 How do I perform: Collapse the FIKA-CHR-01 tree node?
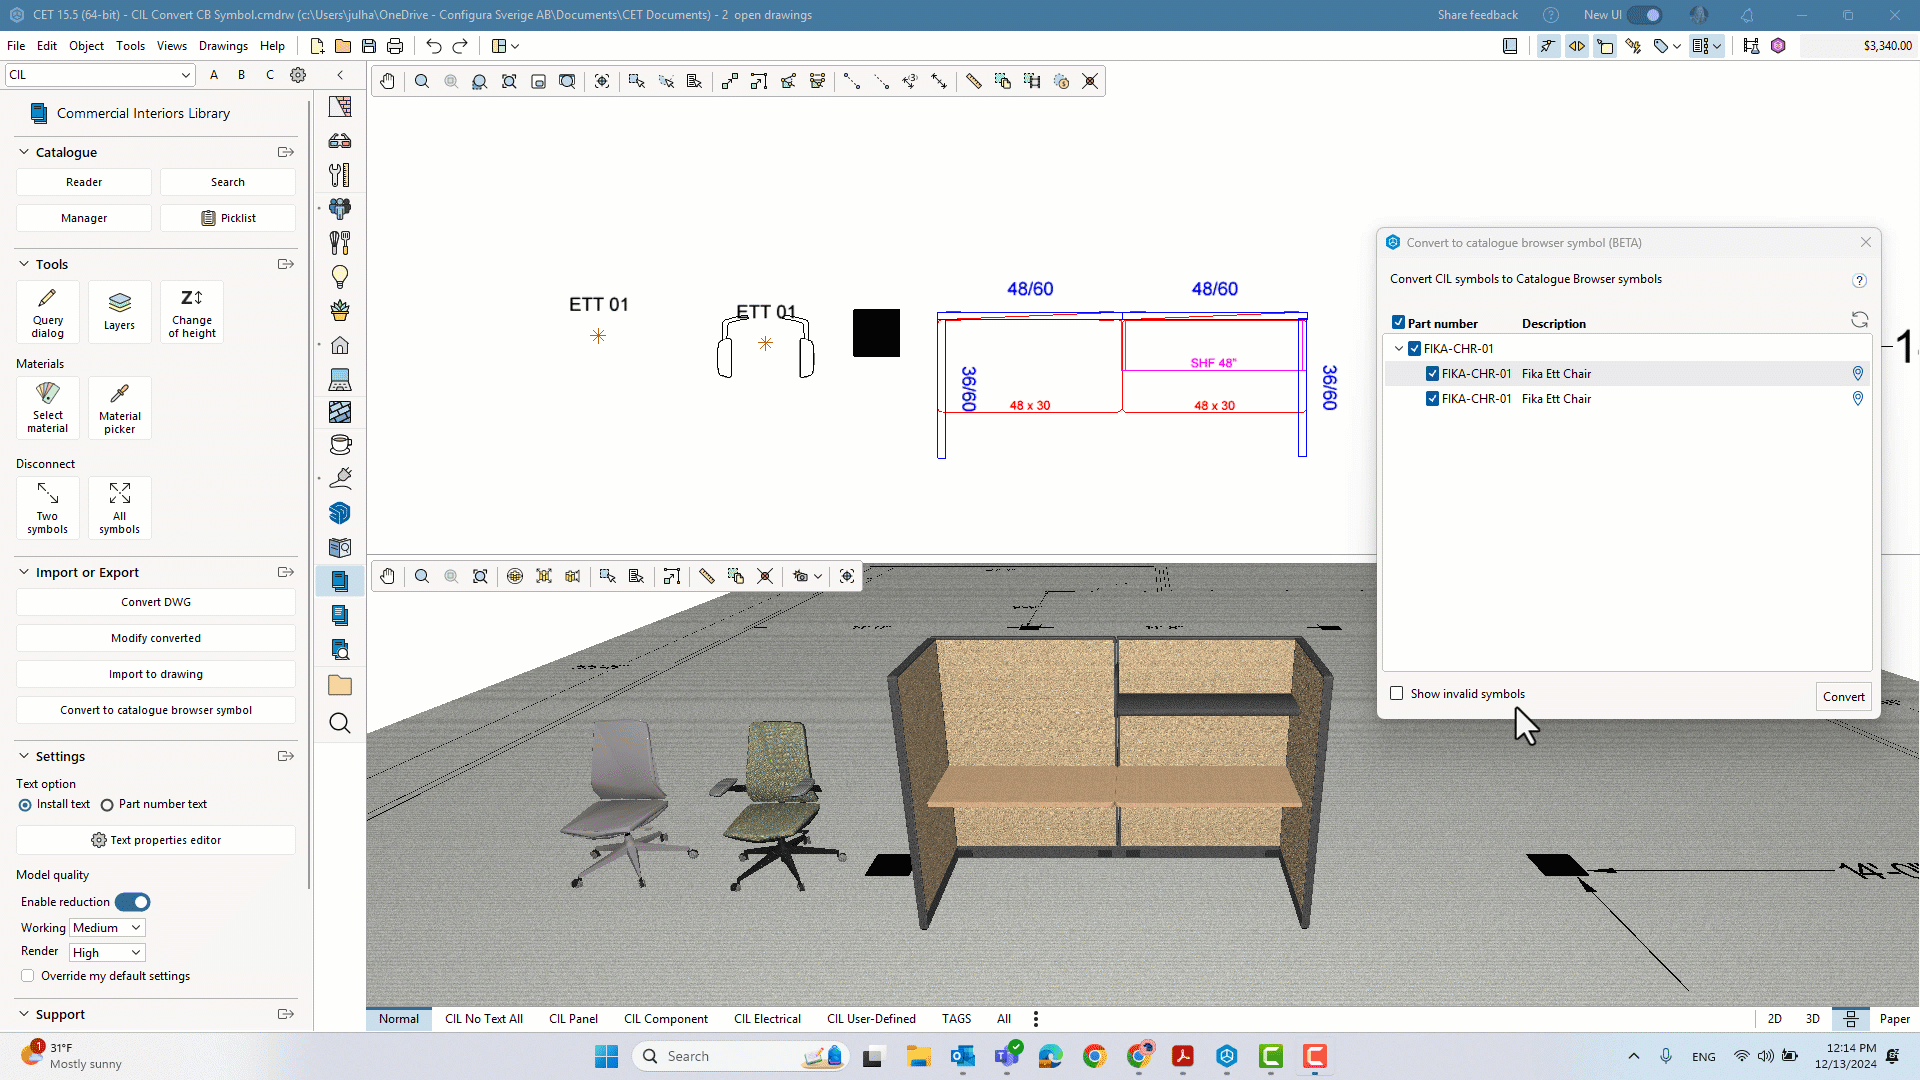[x=1398, y=348]
